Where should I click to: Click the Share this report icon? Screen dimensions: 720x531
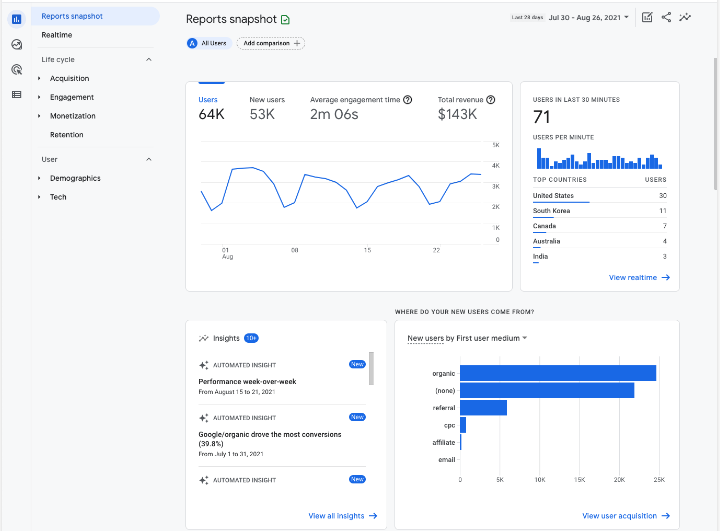pyautogui.click(x=666, y=17)
